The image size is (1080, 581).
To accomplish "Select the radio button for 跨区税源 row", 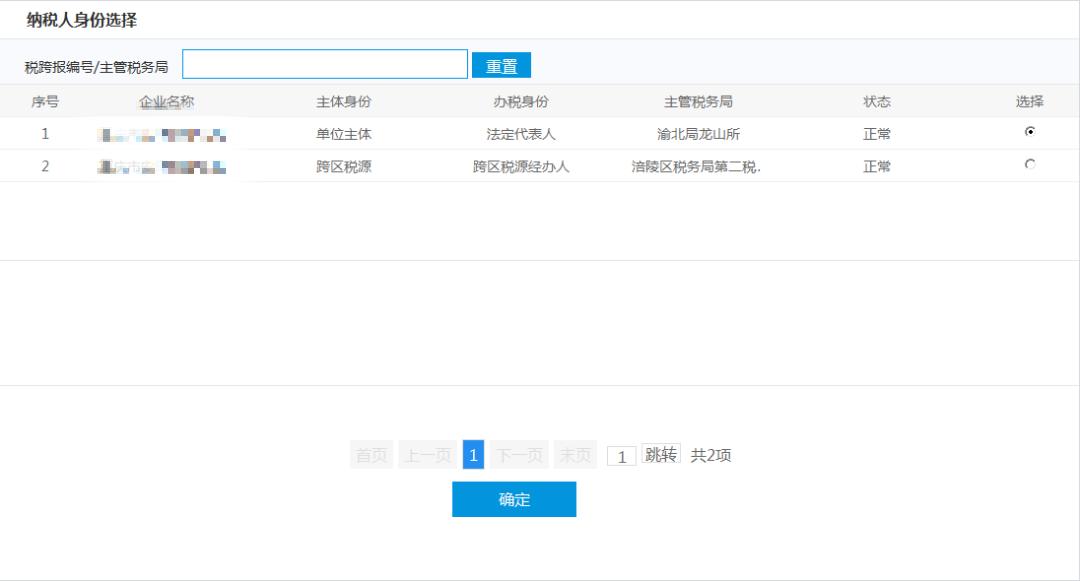I will point(1030,165).
